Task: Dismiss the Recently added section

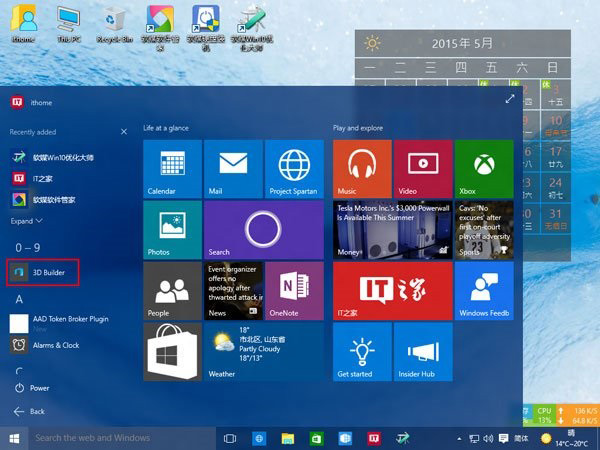Action: pos(124,131)
